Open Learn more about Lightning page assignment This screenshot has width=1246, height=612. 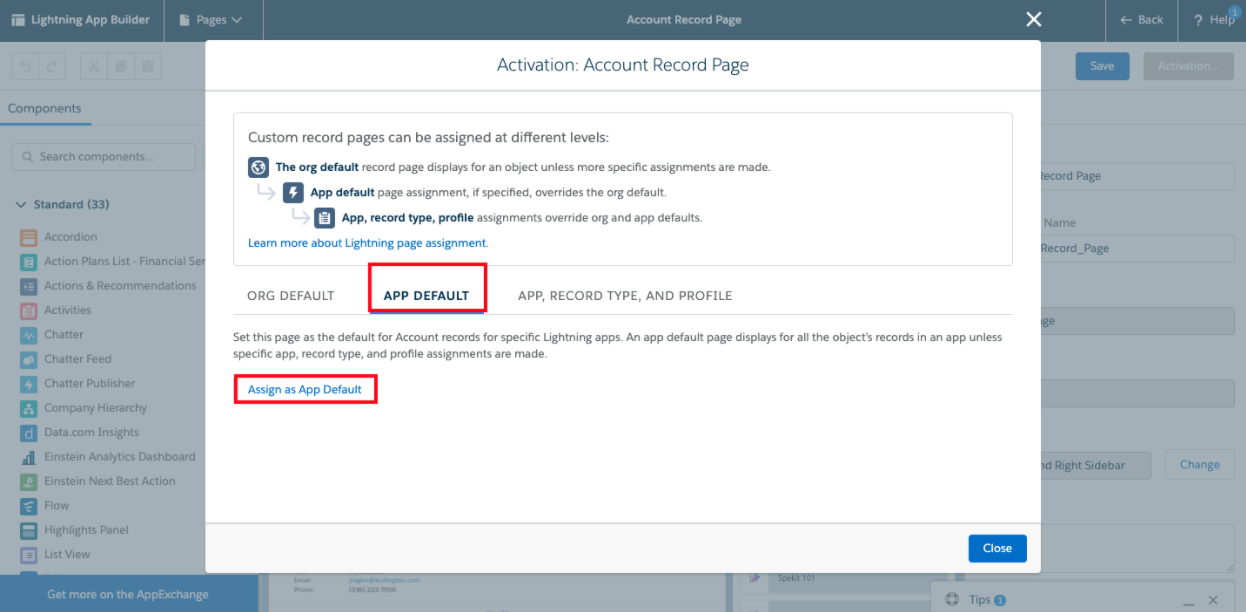(x=366, y=243)
